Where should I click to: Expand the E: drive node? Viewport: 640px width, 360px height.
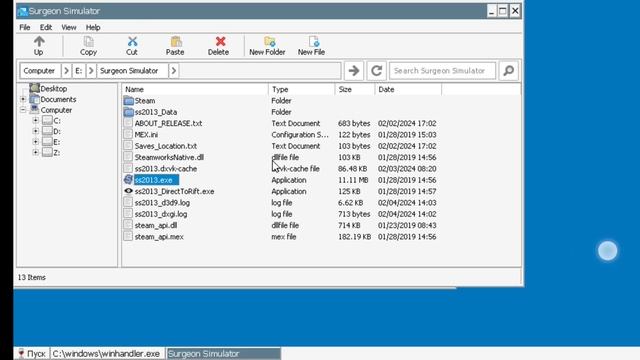[36, 142]
